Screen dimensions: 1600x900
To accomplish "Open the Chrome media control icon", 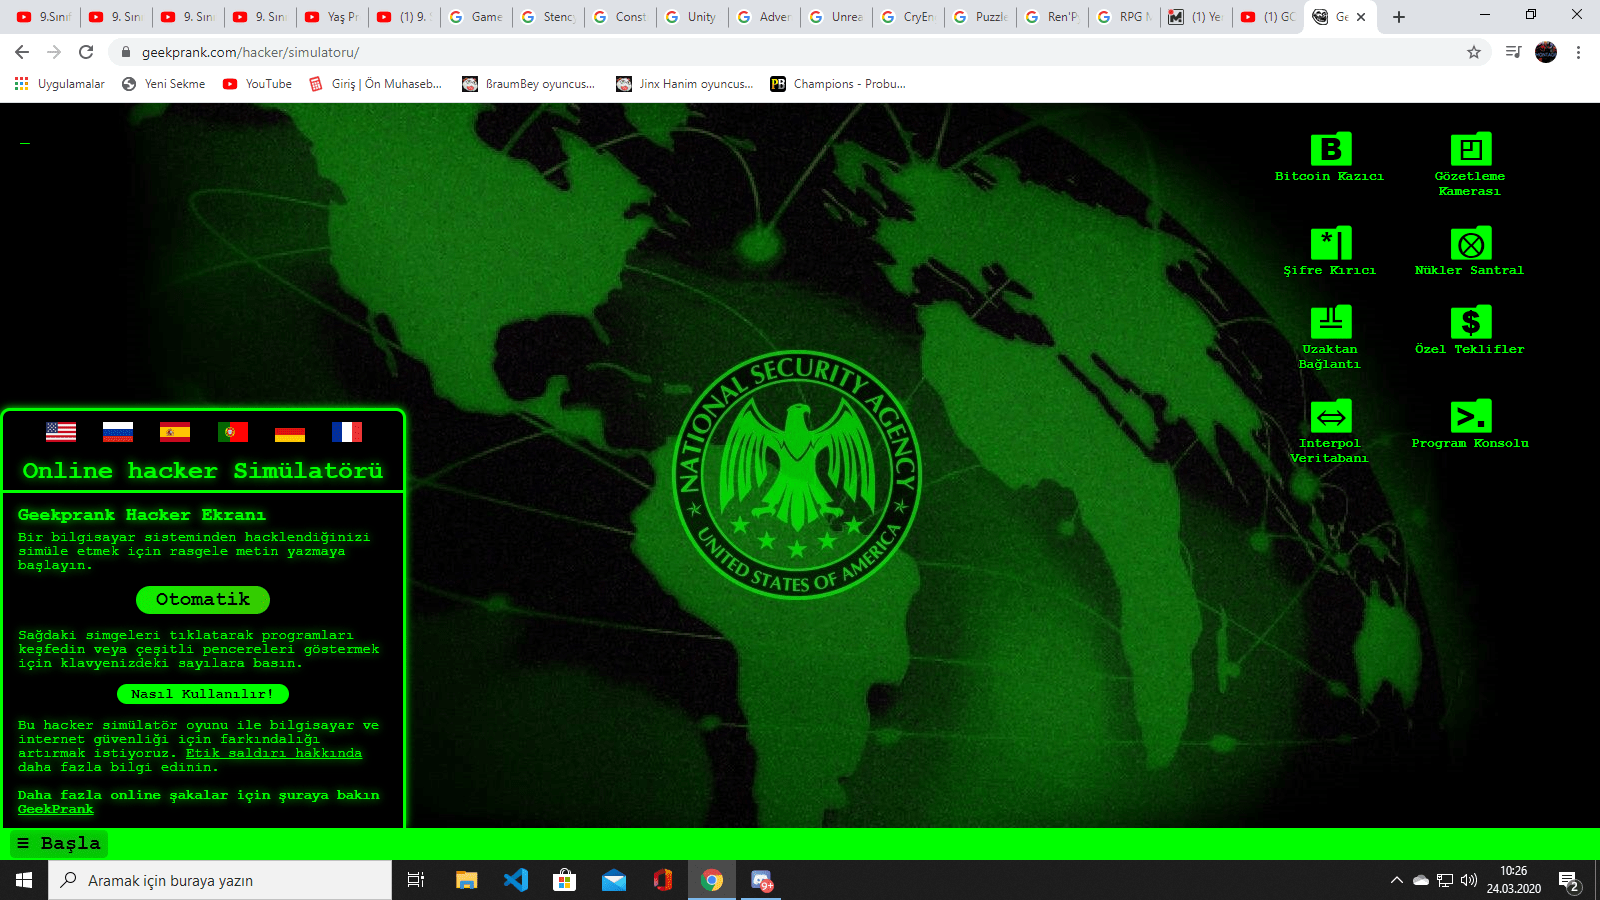I will [x=1513, y=52].
